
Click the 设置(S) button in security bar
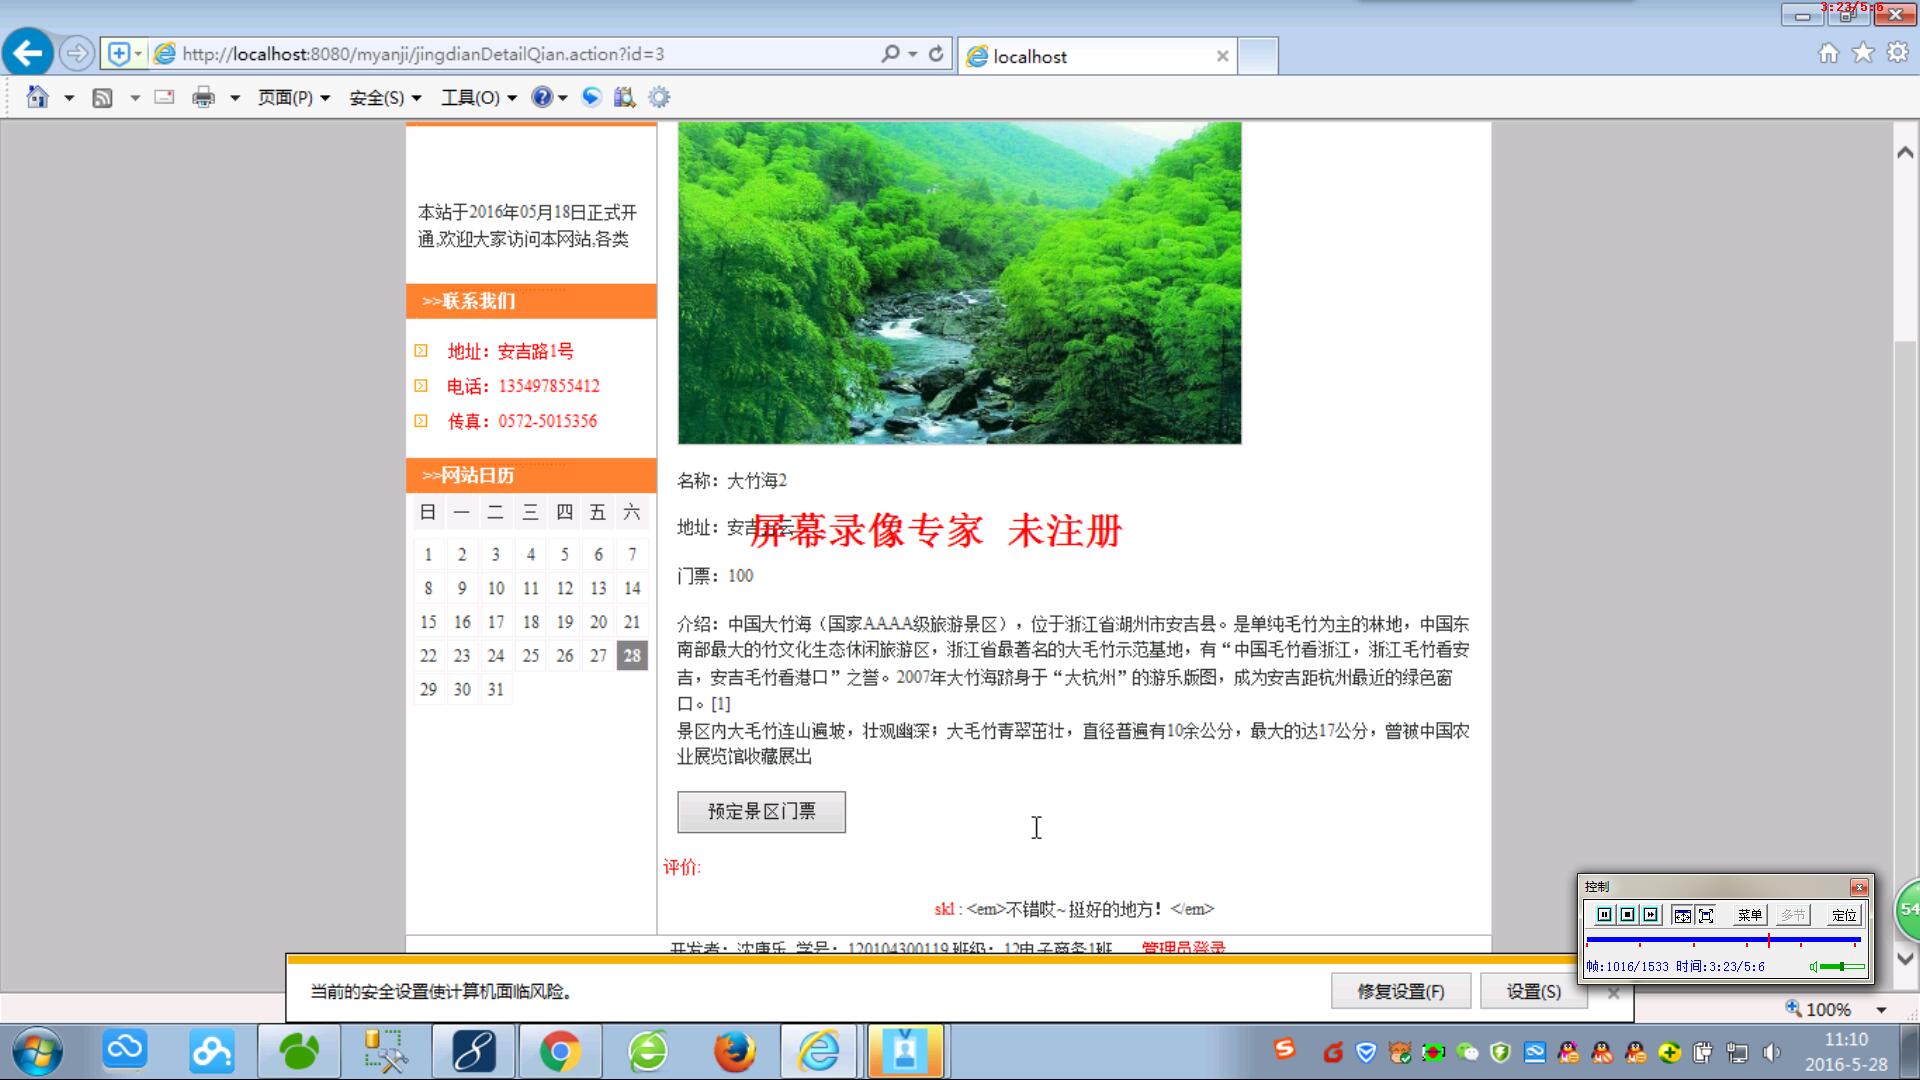tap(1533, 991)
